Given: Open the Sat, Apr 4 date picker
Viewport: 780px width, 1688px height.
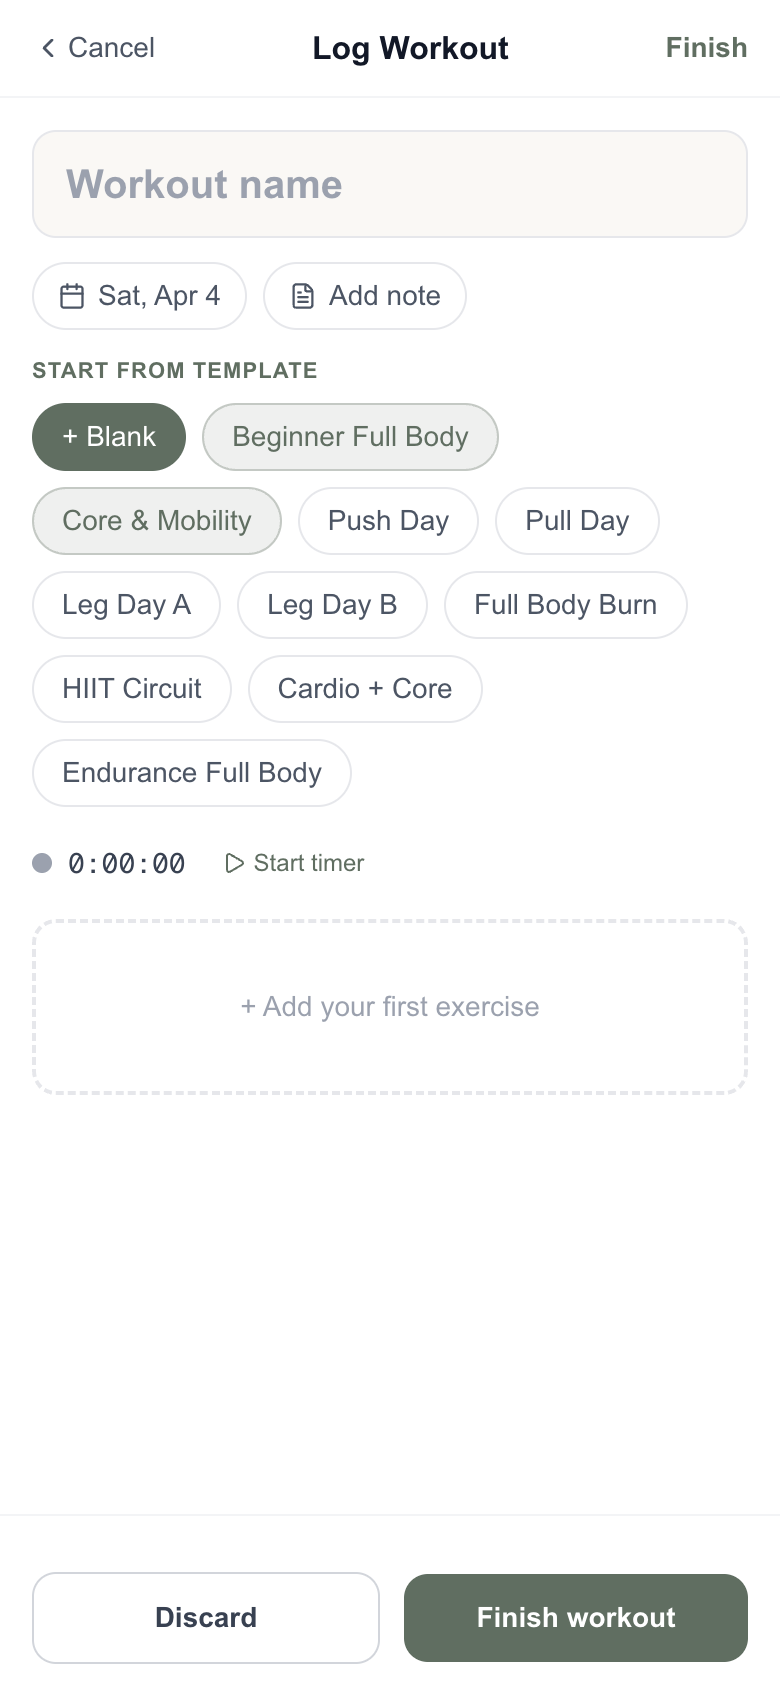Looking at the screenshot, I should coord(158,296).
